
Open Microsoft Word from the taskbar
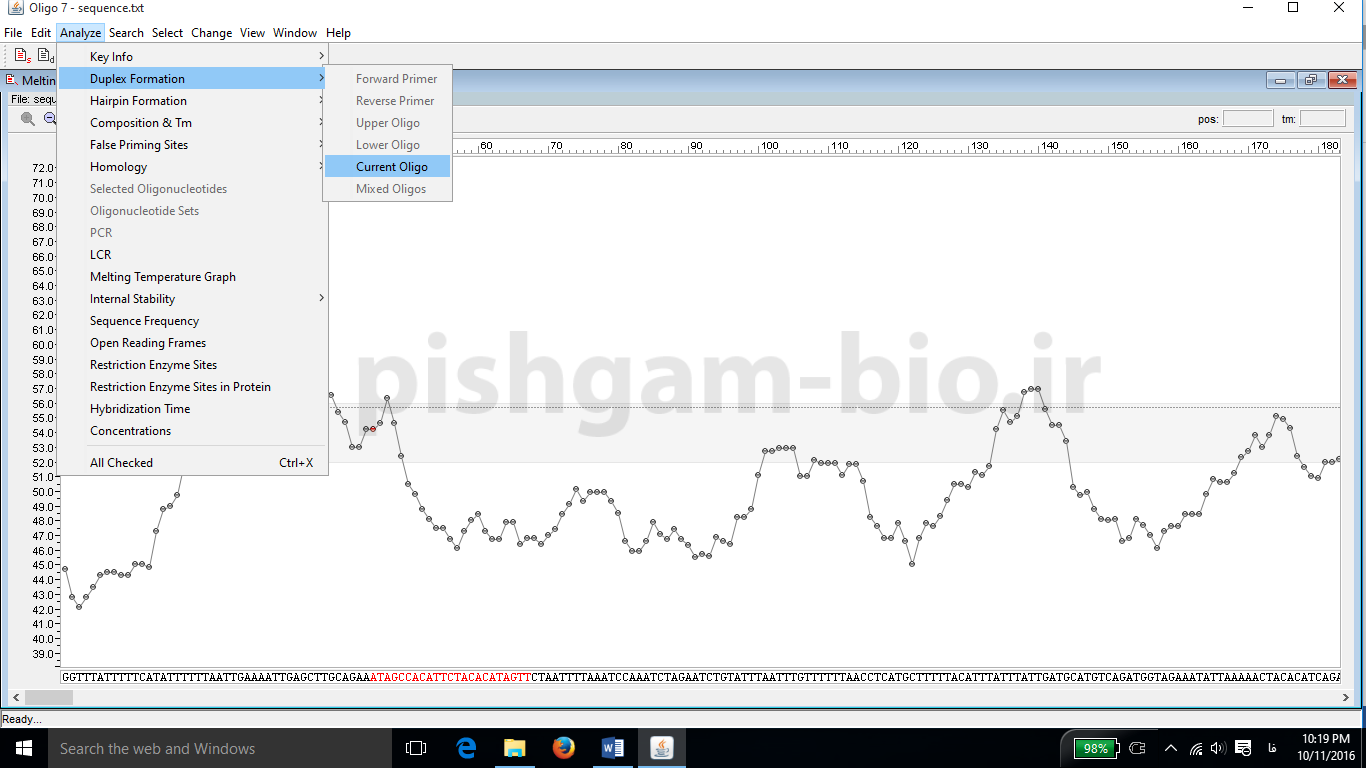tap(613, 748)
